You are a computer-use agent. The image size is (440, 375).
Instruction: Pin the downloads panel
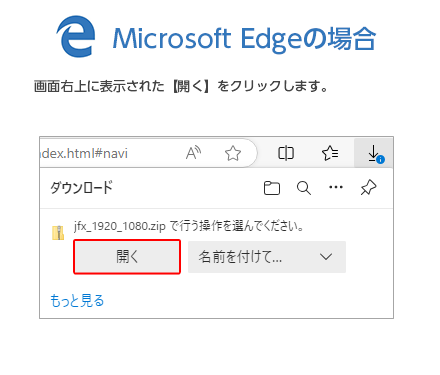368,188
